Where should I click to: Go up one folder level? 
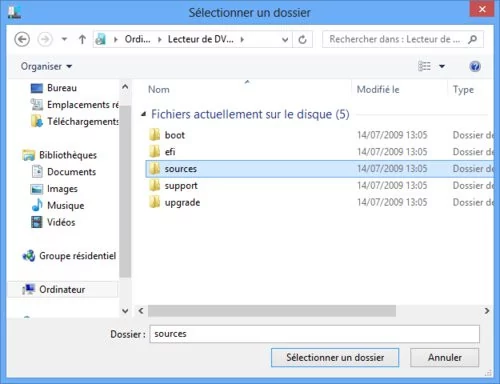click(82, 40)
